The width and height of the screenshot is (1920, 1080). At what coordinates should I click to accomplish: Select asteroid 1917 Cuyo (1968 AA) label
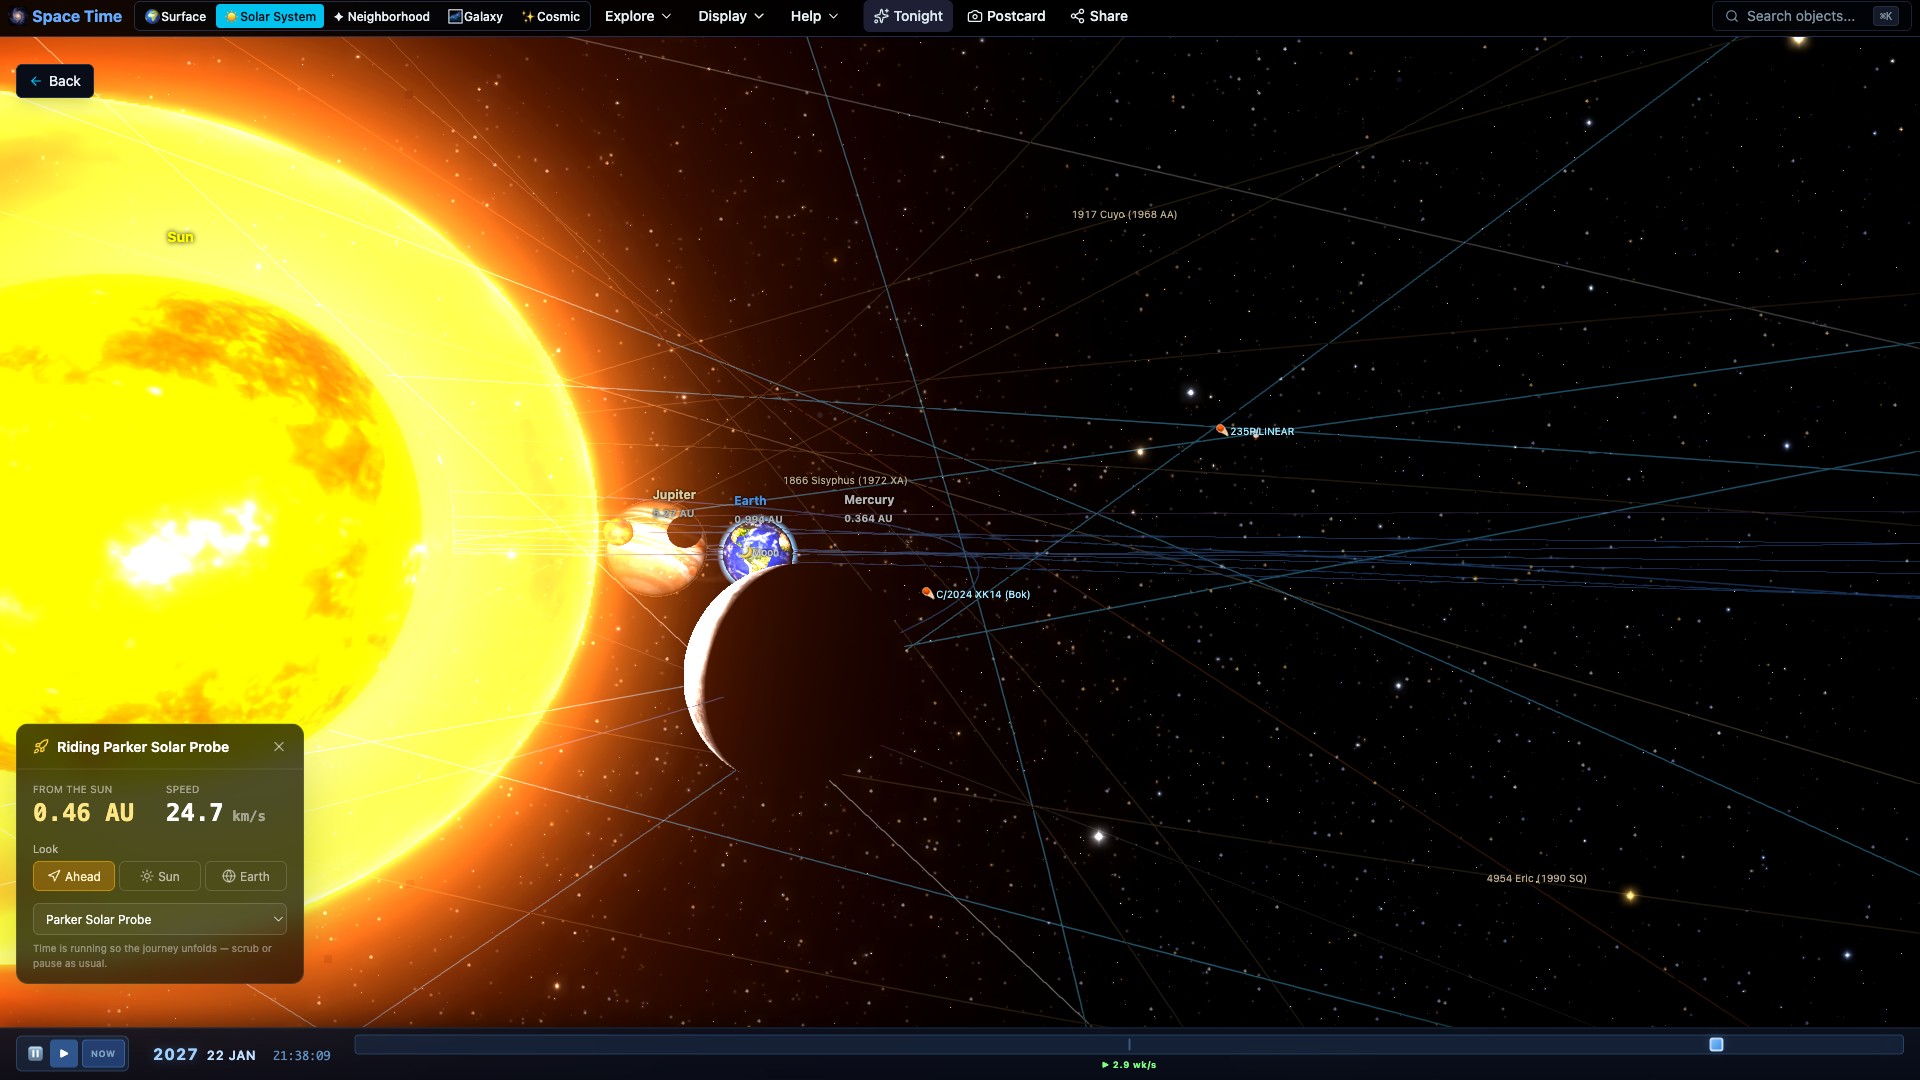[1124, 215]
